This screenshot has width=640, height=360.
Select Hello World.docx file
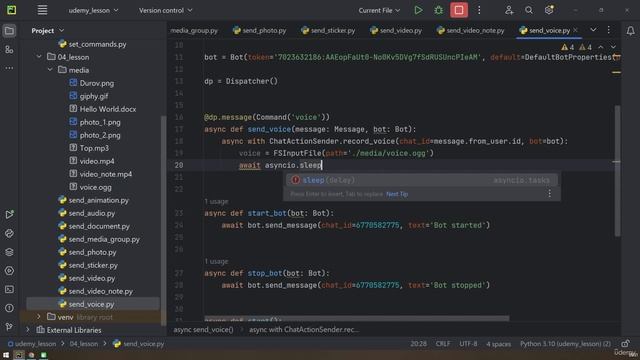[108, 109]
